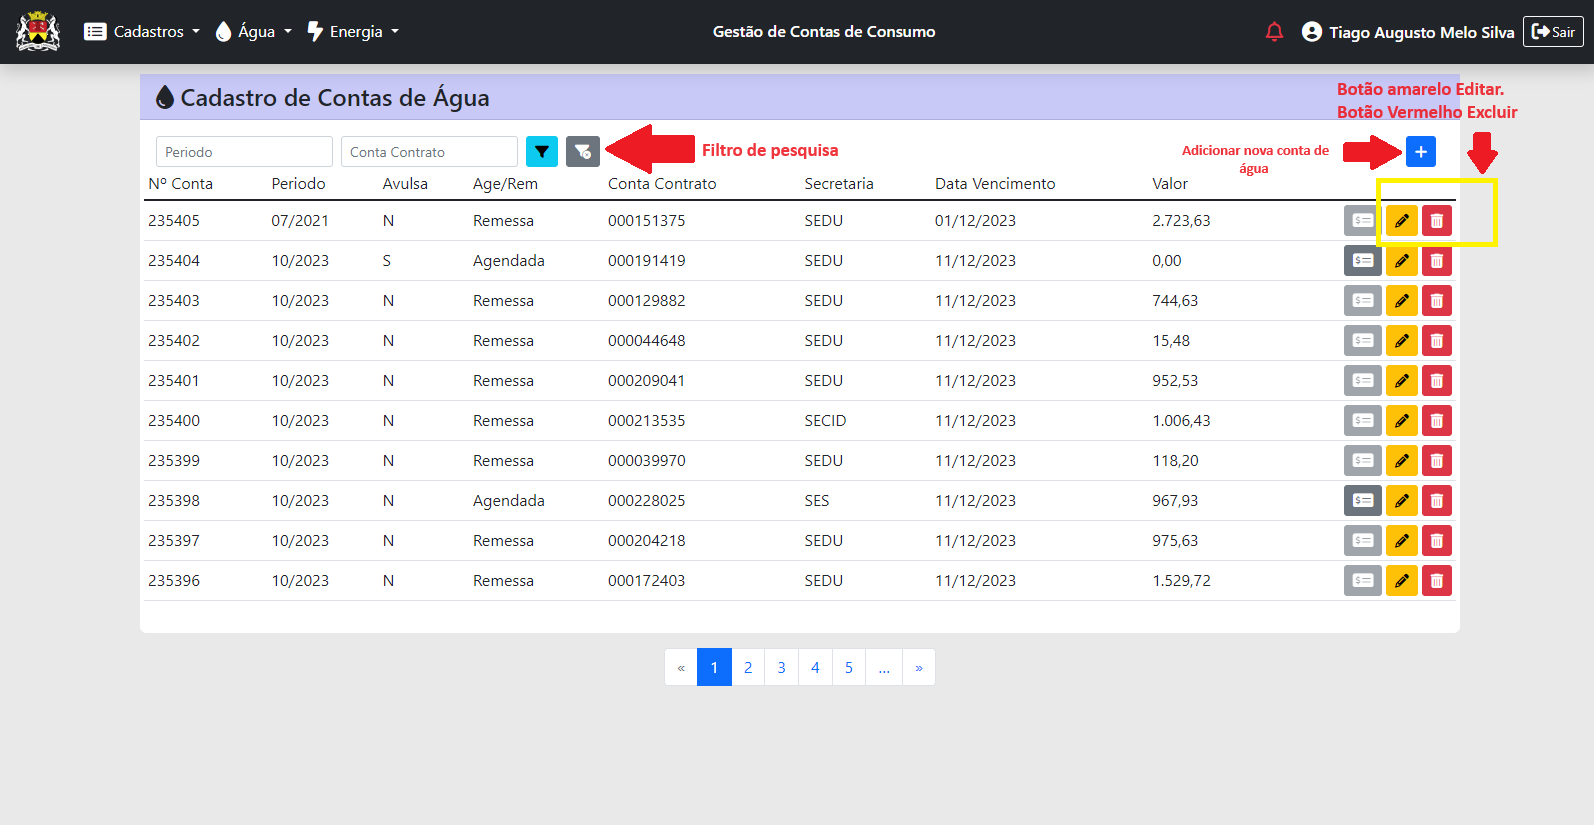Screen dimensions: 1594x825
Task: Click the Data Vencimento column header
Action: tap(995, 183)
